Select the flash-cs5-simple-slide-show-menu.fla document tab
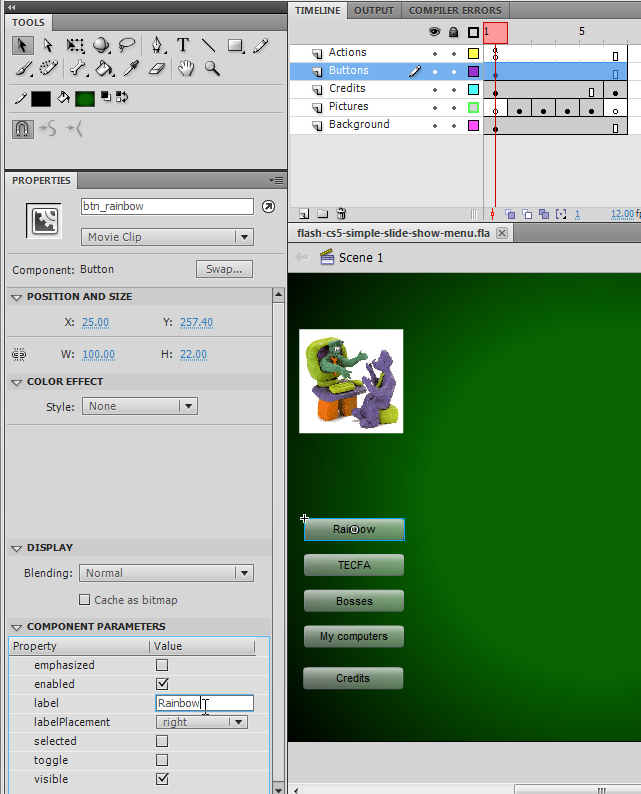 point(393,233)
